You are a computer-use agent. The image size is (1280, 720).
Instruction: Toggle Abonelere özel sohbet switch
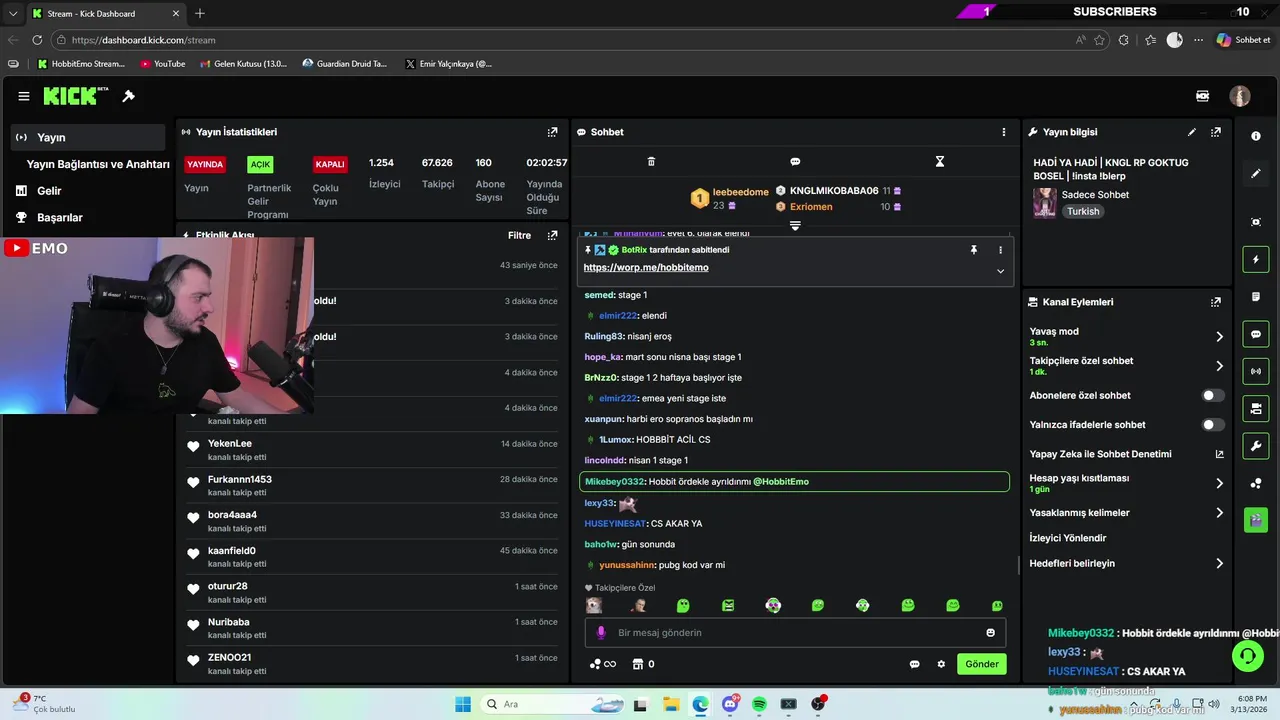click(x=1212, y=396)
